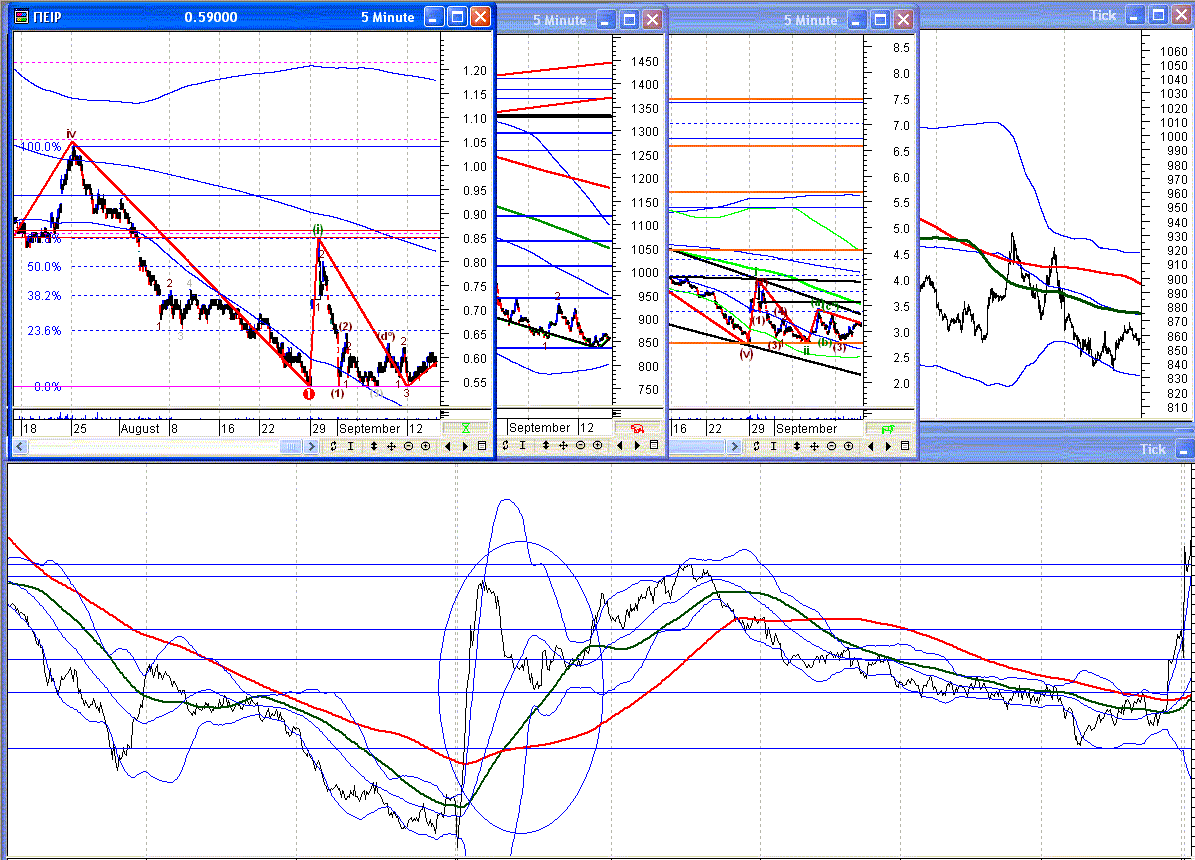Click vertical scale arrows in third 5 Minute chart
Viewport: 1195px width, 860px height.
click(796, 446)
